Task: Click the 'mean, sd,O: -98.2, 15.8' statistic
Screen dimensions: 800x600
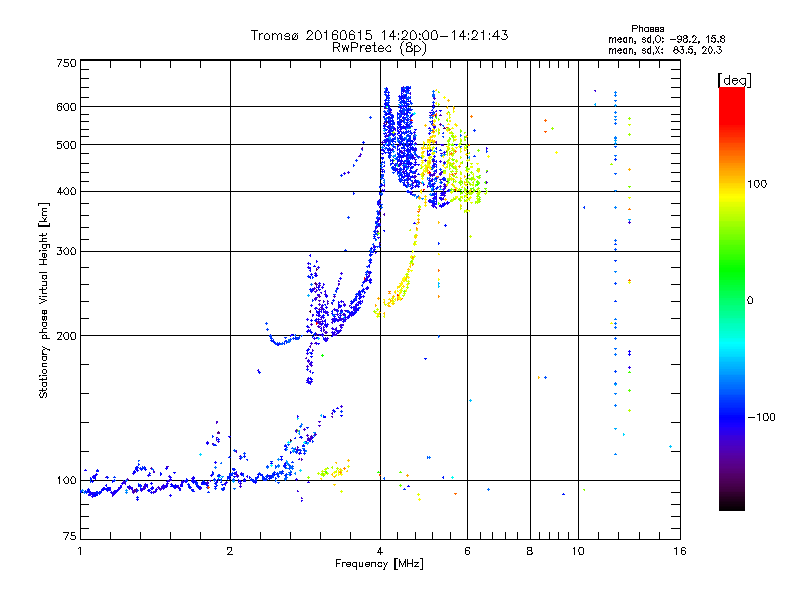Action: point(666,39)
